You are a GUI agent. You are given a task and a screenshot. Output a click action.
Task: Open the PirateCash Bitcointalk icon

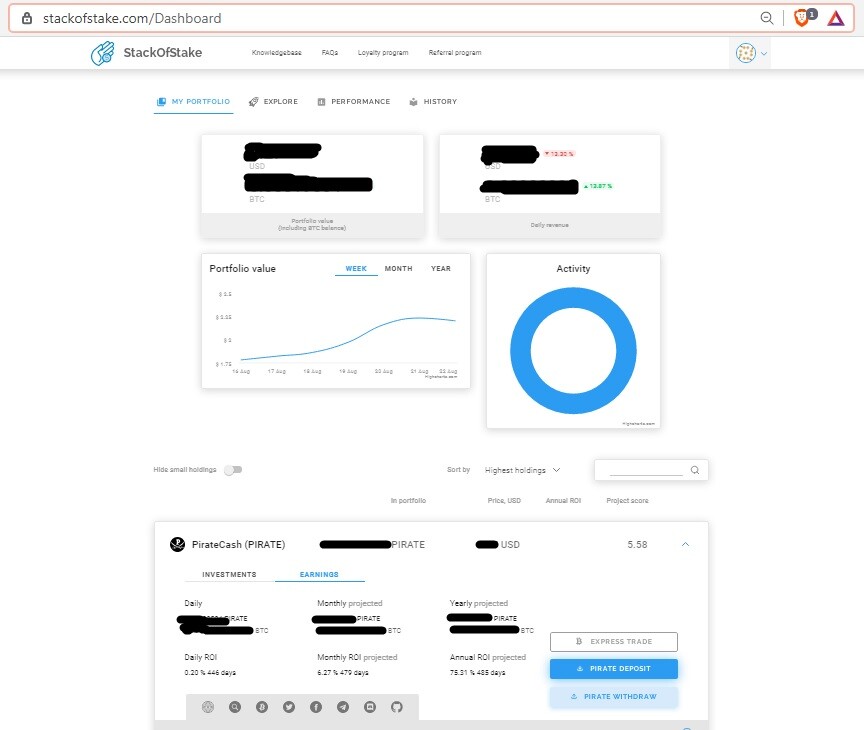click(262, 707)
